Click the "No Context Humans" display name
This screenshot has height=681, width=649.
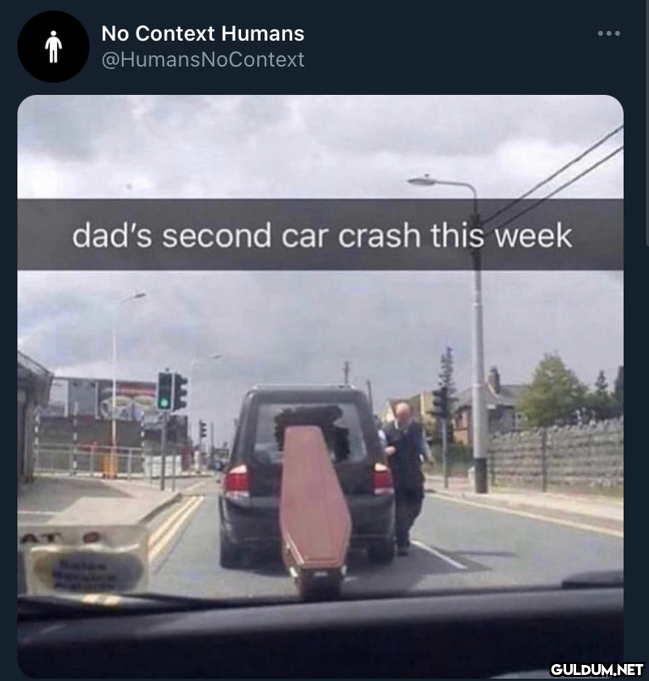203,33
